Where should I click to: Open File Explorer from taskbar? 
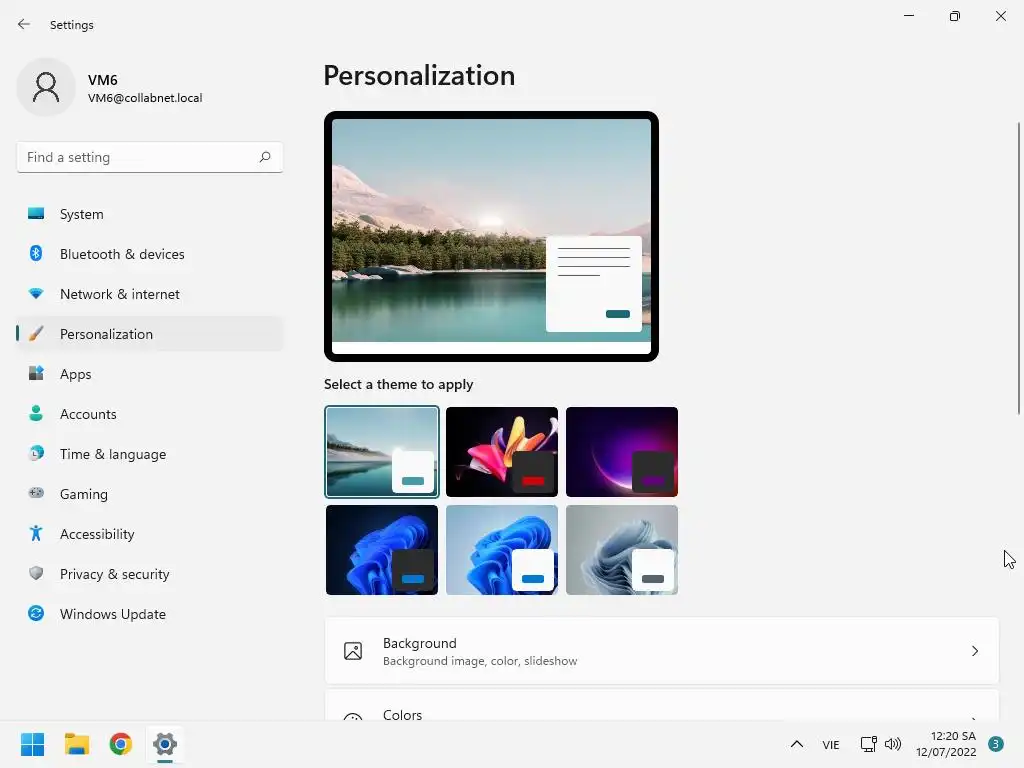pyautogui.click(x=77, y=744)
